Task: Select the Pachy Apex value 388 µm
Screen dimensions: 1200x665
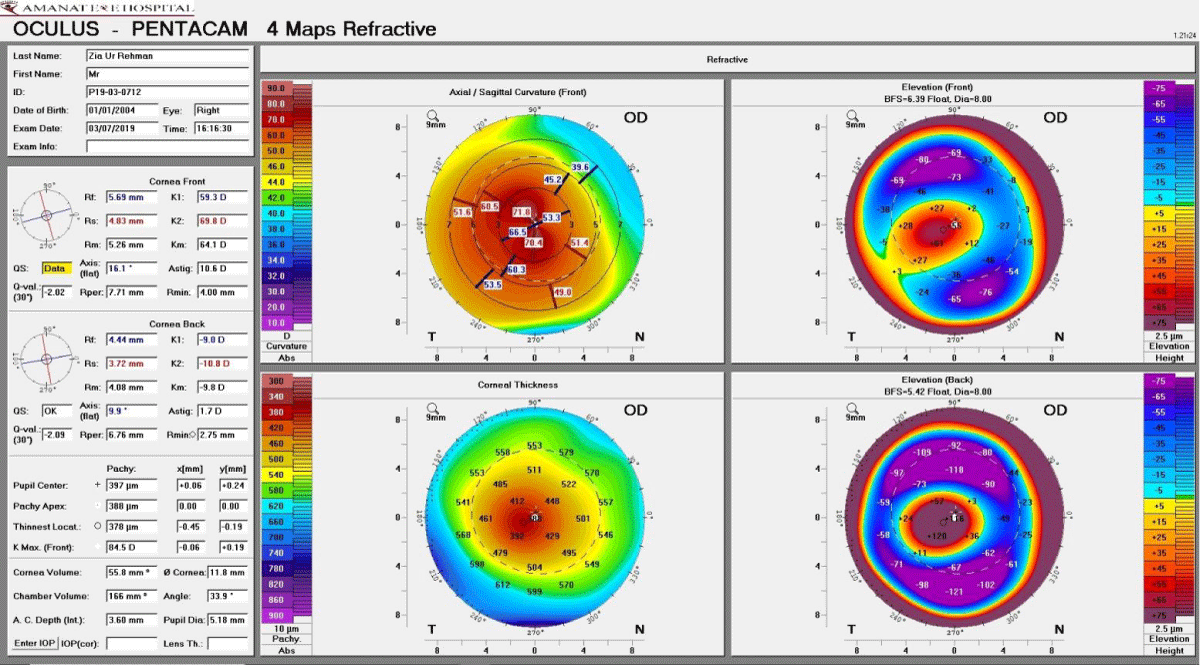Action: (x=131, y=506)
